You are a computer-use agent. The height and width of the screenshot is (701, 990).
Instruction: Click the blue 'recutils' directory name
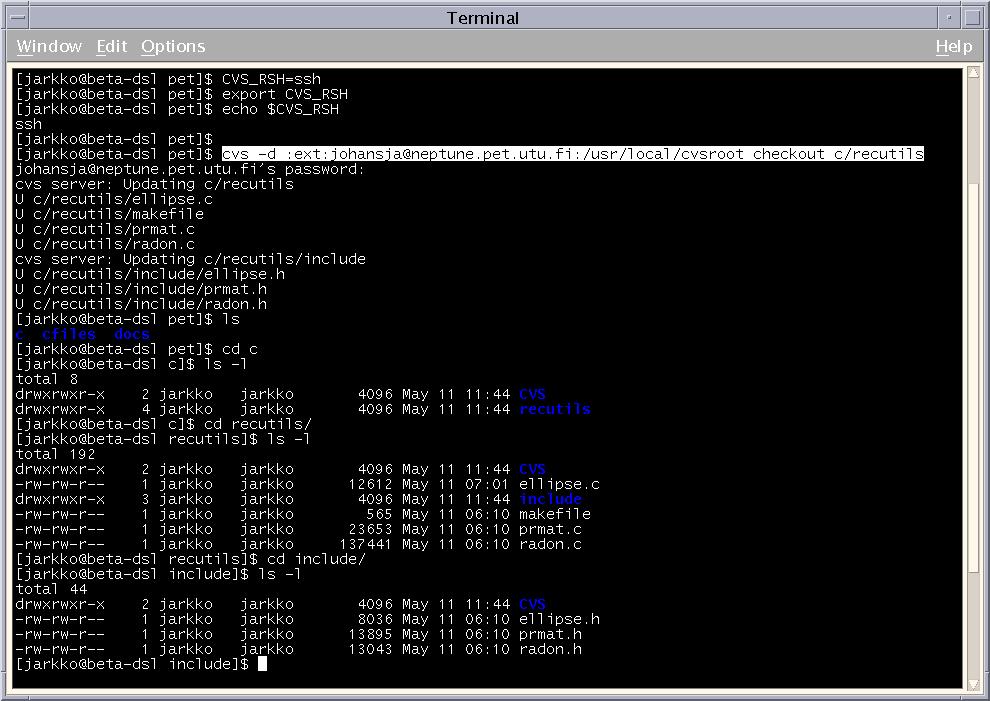pos(554,409)
